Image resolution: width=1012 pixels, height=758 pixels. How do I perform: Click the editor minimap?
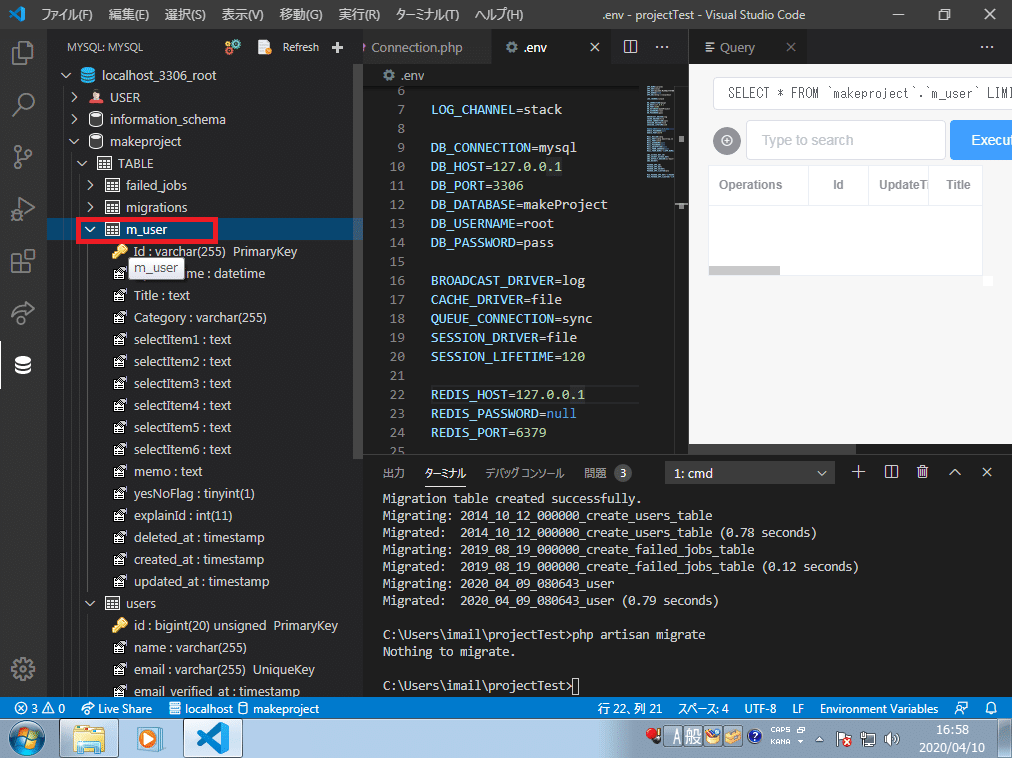[659, 132]
